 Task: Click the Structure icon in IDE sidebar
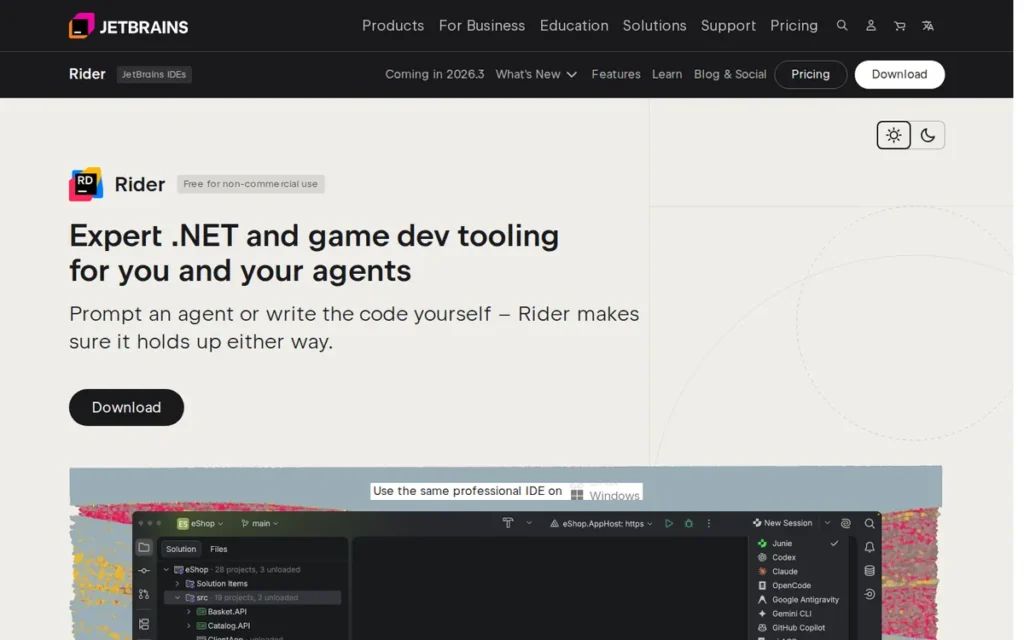144,624
